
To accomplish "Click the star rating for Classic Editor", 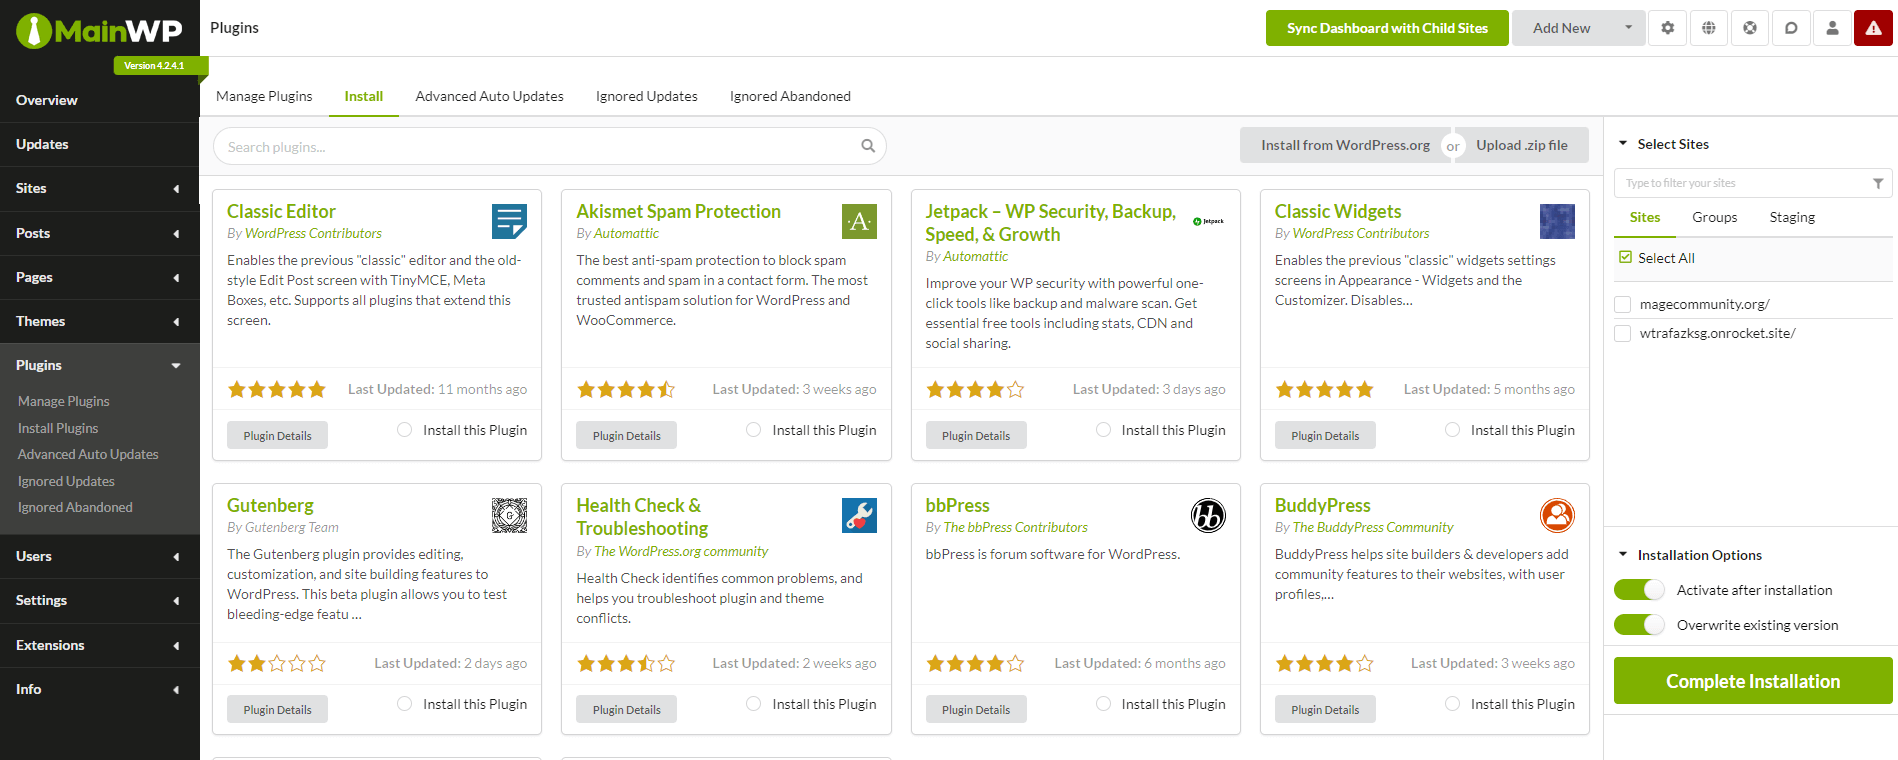I will [277, 389].
